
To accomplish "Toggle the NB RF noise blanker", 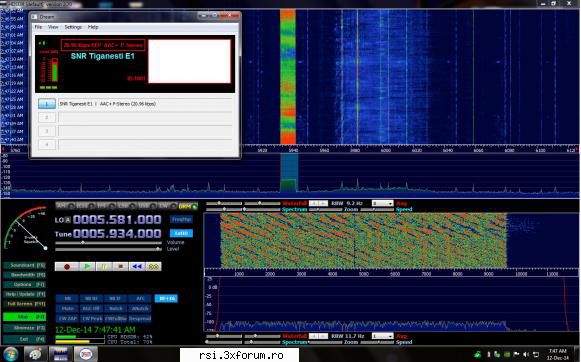I will click(x=91, y=299).
